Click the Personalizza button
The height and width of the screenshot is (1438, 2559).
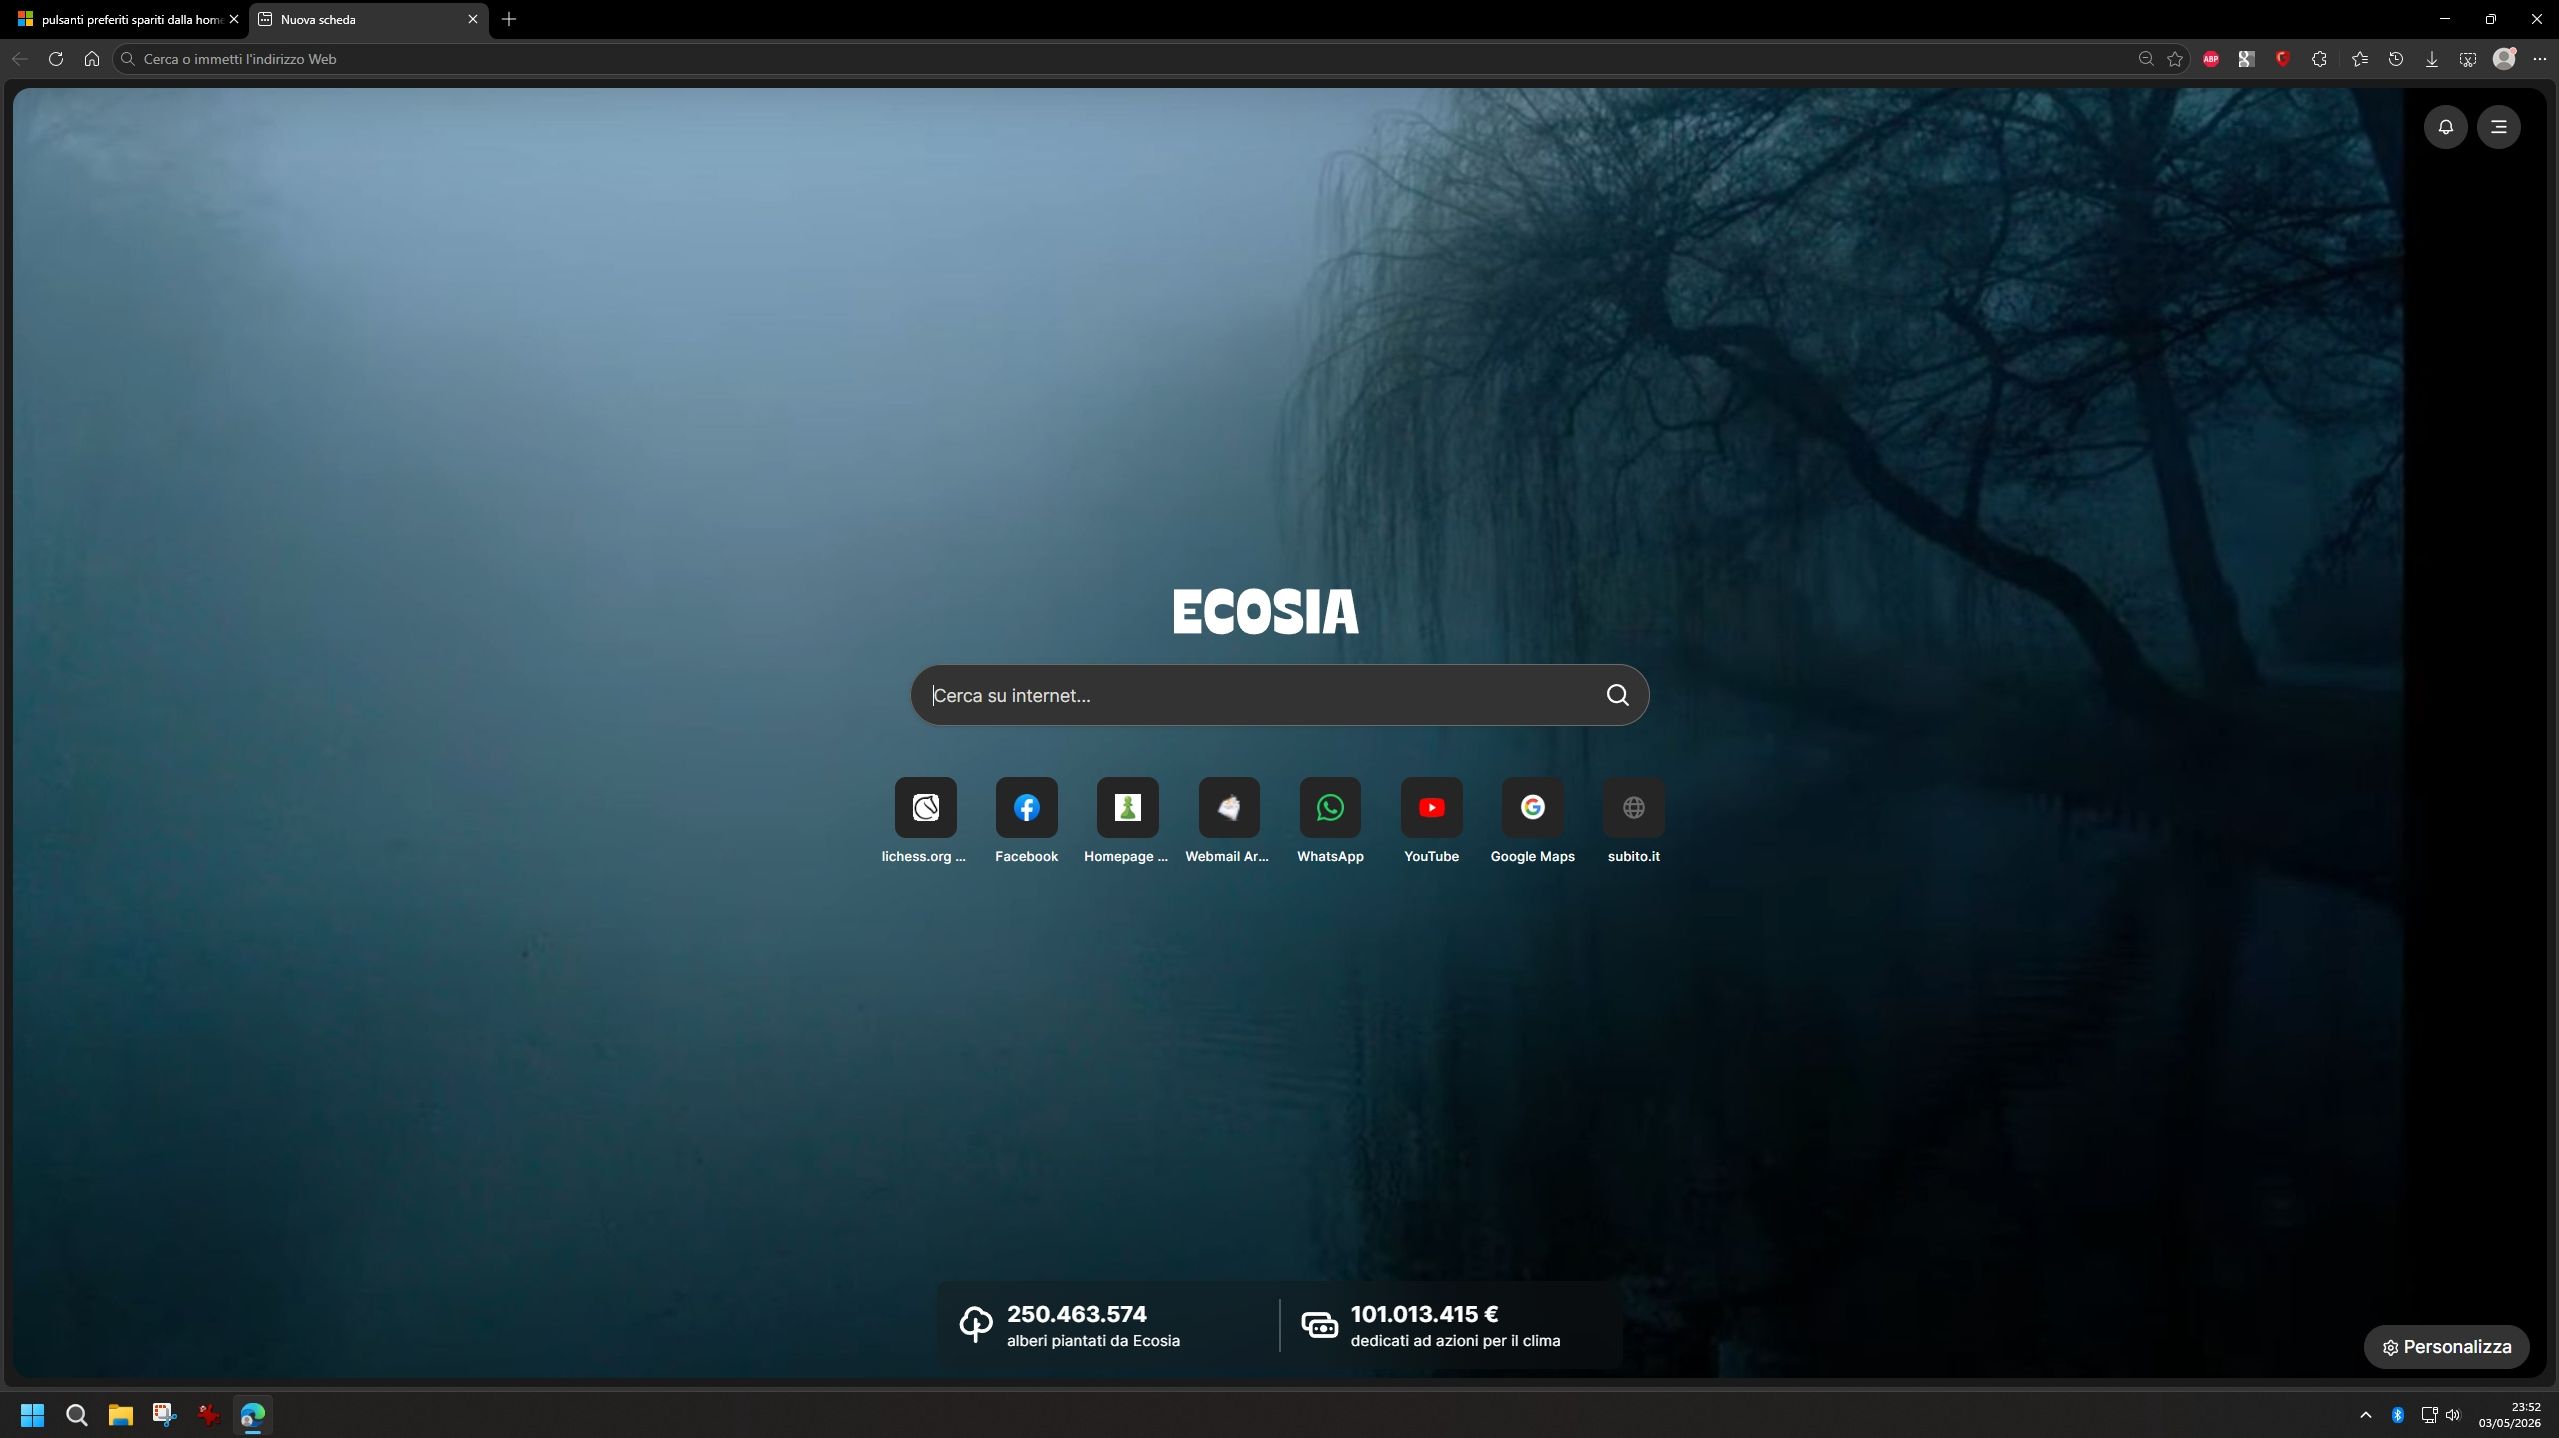(2446, 1347)
